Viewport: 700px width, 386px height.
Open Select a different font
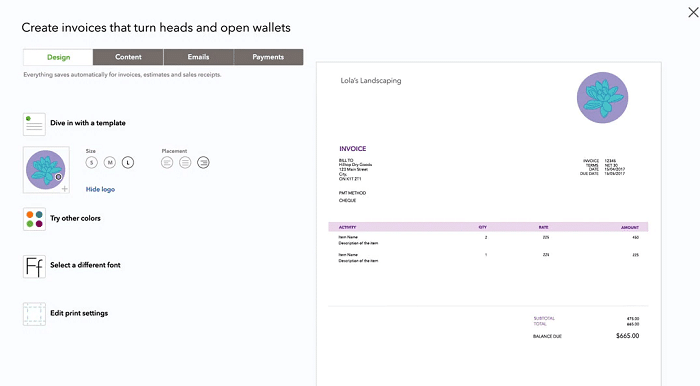click(85, 265)
